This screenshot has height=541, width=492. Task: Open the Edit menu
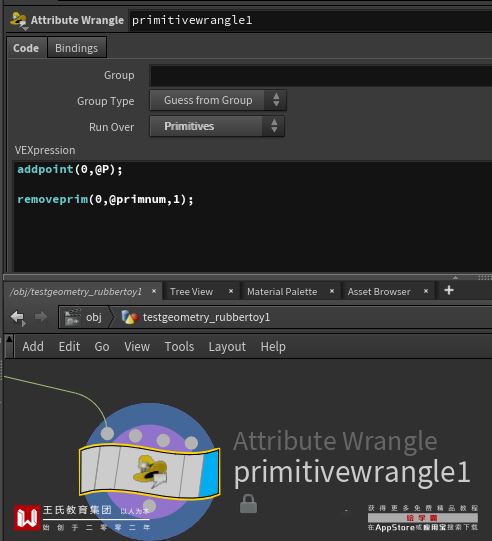(x=69, y=346)
